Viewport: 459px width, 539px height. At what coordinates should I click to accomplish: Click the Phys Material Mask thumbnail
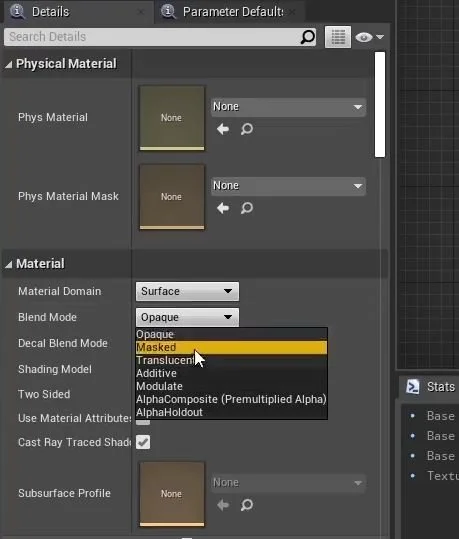172,197
